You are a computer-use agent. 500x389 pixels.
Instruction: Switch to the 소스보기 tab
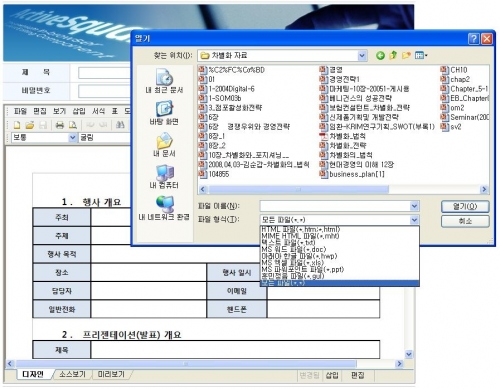pyautogui.click(x=72, y=374)
